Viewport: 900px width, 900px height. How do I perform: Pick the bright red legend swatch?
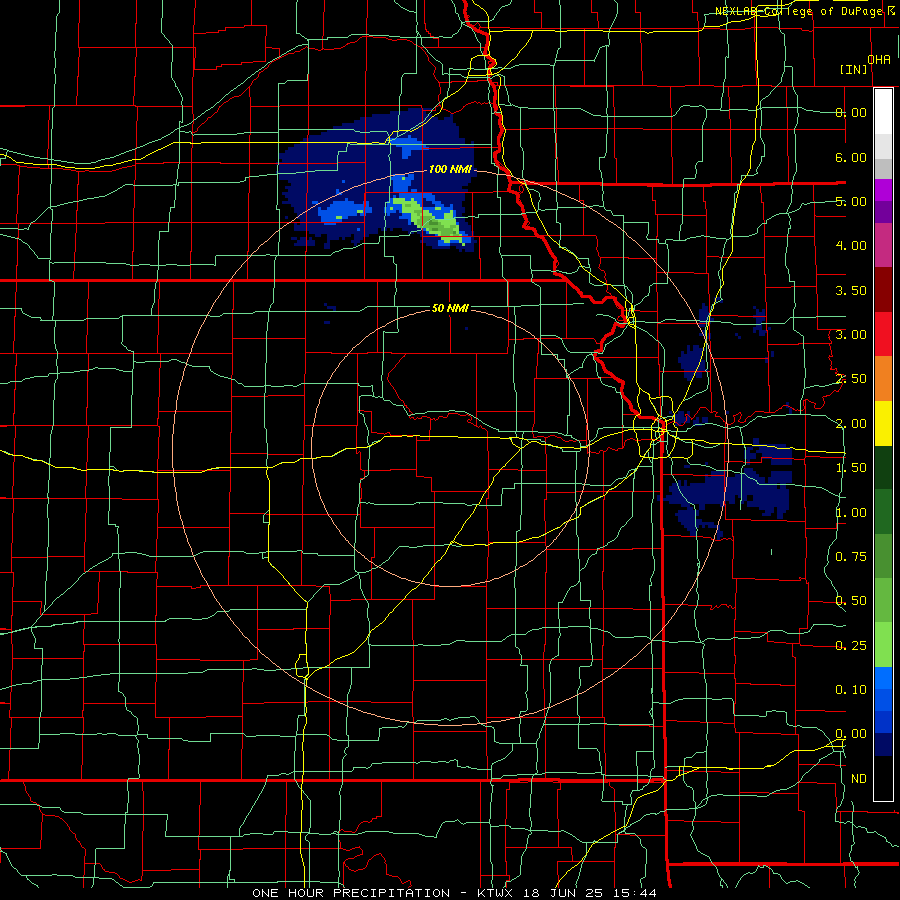click(883, 334)
